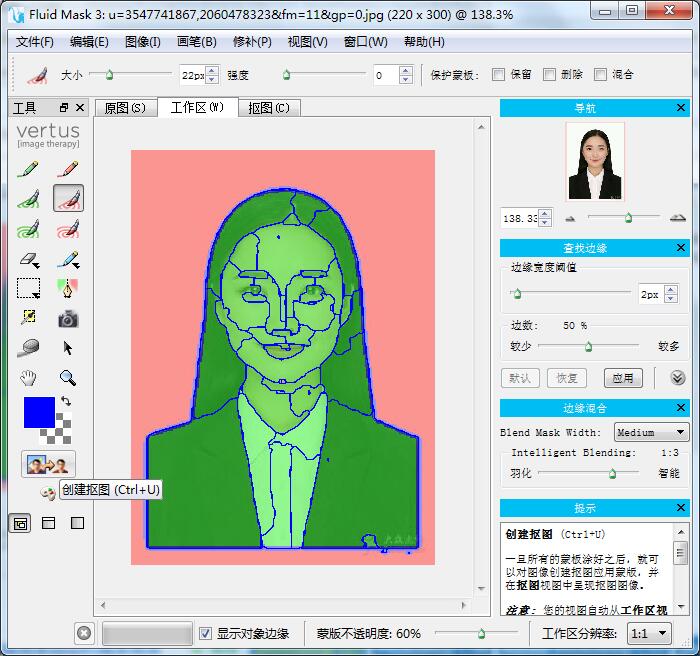Open the 修补(P) menu

pyautogui.click(x=252, y=42)
